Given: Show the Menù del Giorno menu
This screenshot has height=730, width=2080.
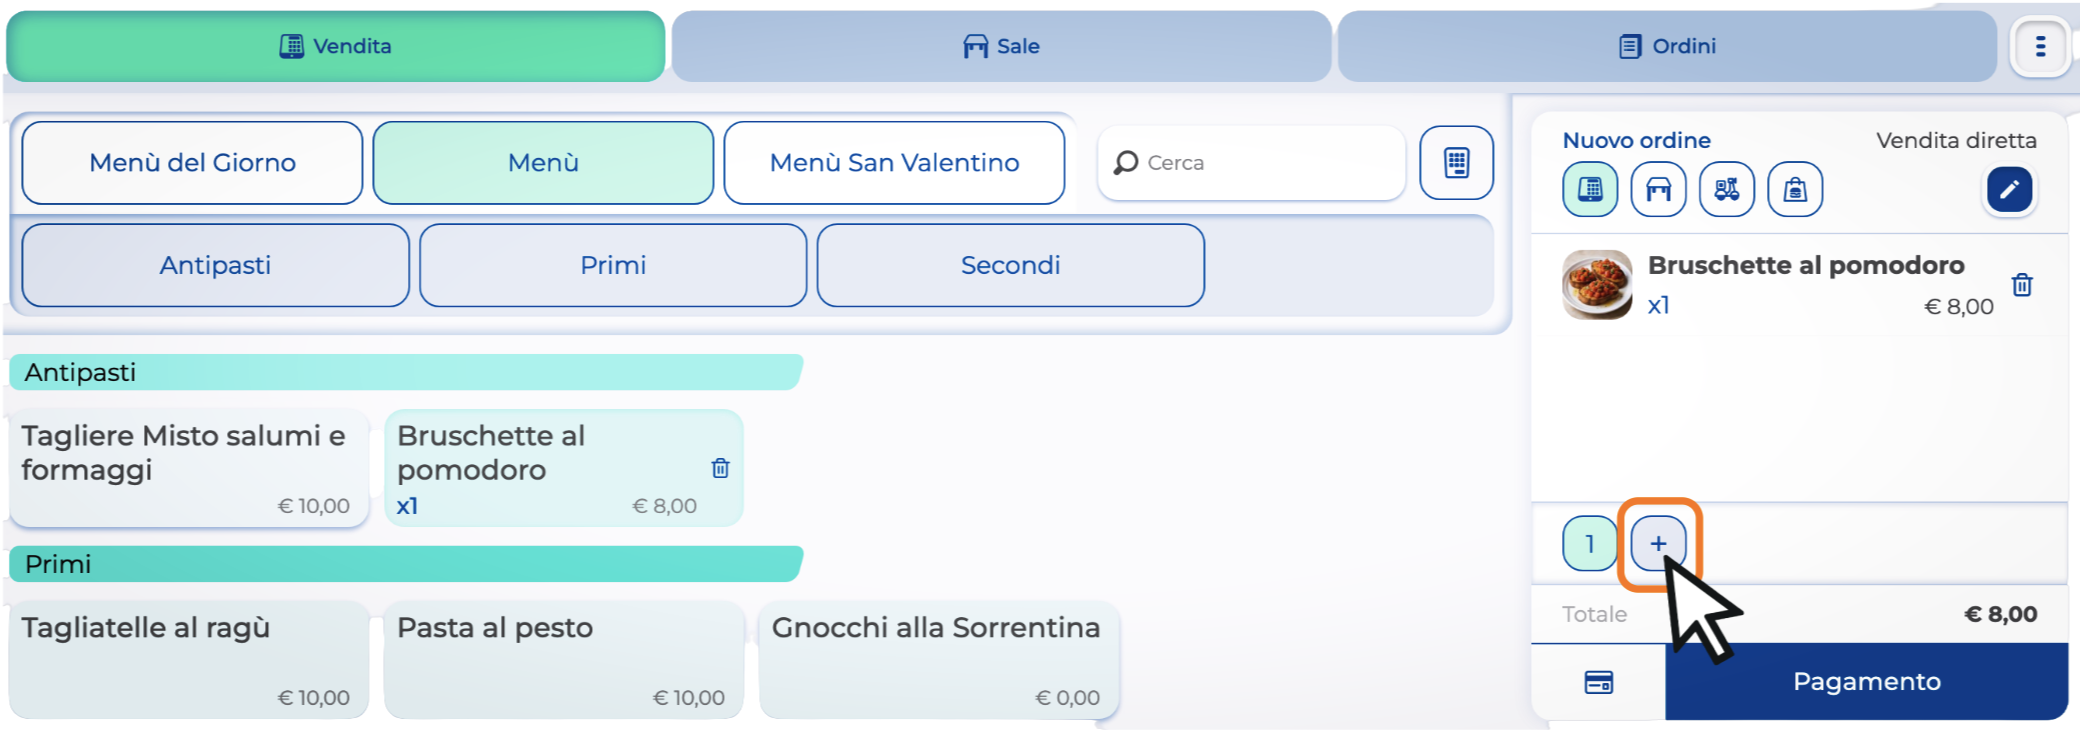Looking at the screenshot, I should pyautogui.click(x=192, y=163).
